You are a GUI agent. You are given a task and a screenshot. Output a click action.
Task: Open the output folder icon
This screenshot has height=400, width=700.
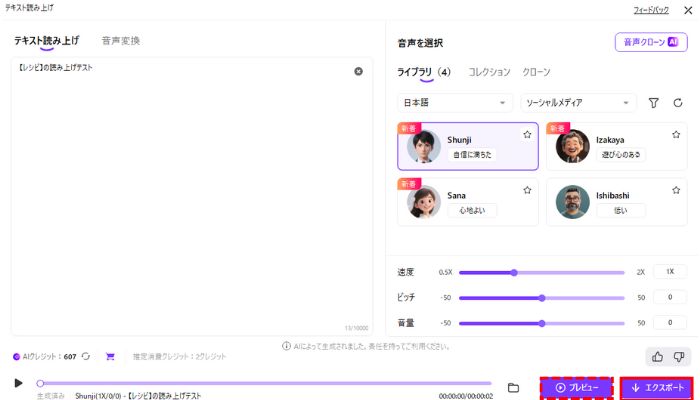[513, 387]
